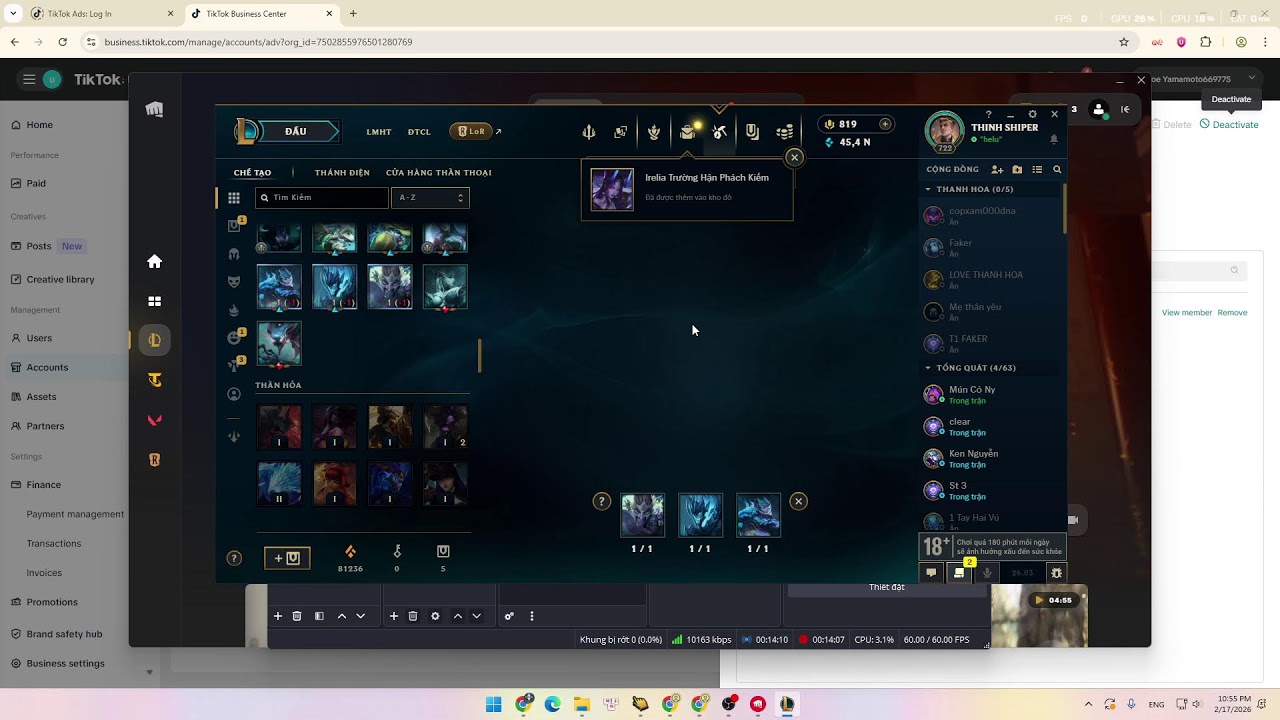The height and width of the screenshot is (720, 1280).
Task: Toggle the TikTok sidebar hamburger menu
Action: [29, 80]
